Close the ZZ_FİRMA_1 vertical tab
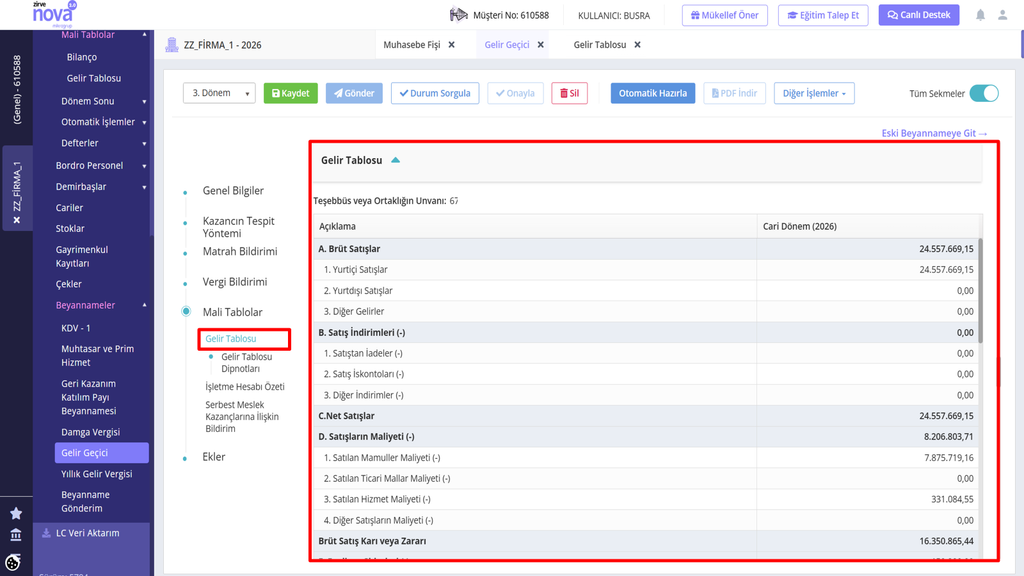This screenshot has width=1024, height=576. pos(17,220)
